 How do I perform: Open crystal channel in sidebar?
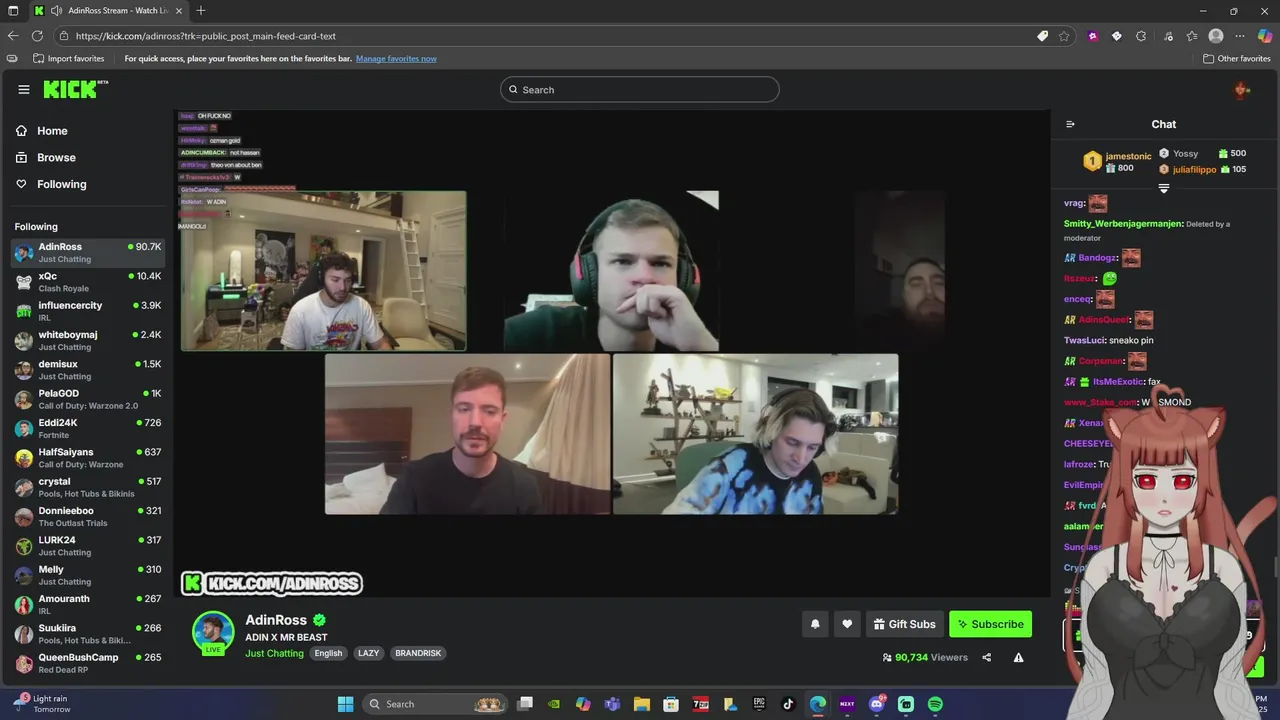(x=88, y=487)
